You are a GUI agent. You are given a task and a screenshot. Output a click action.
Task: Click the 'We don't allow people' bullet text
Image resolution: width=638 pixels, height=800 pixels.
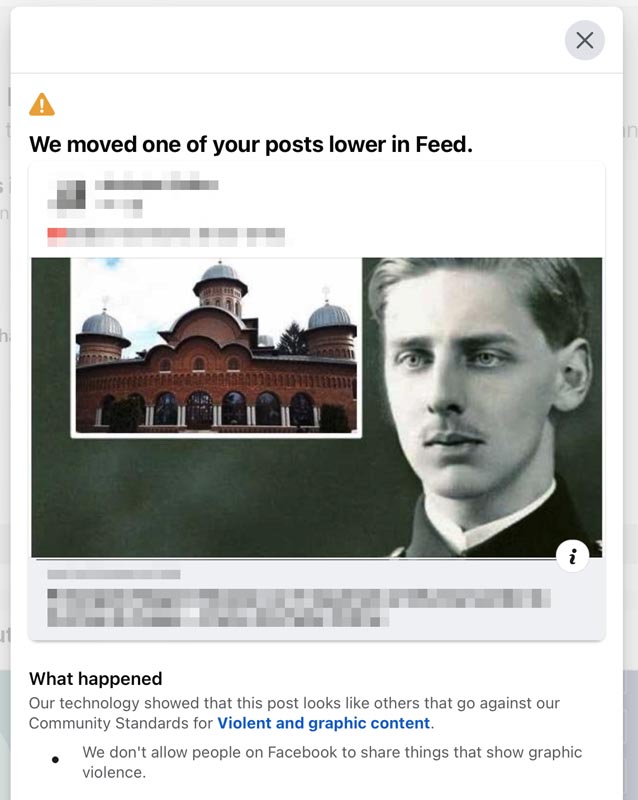point(332,762)
